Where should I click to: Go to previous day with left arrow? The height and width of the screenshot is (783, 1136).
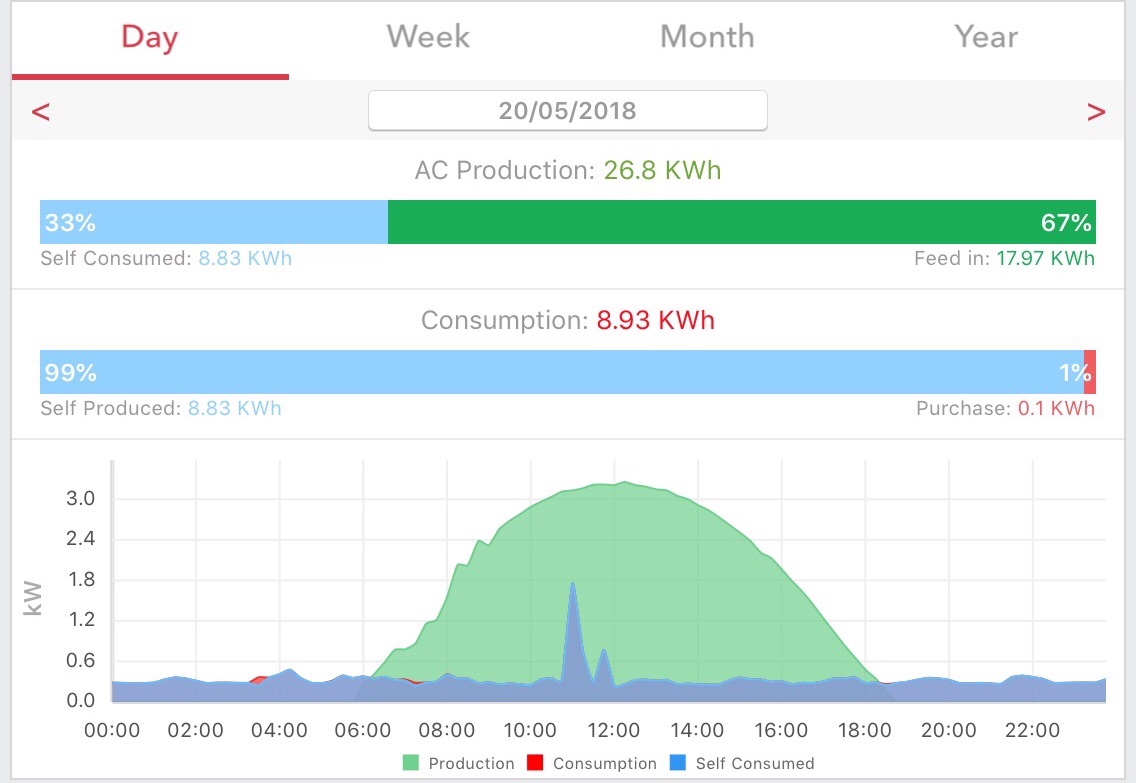(41, 112)
